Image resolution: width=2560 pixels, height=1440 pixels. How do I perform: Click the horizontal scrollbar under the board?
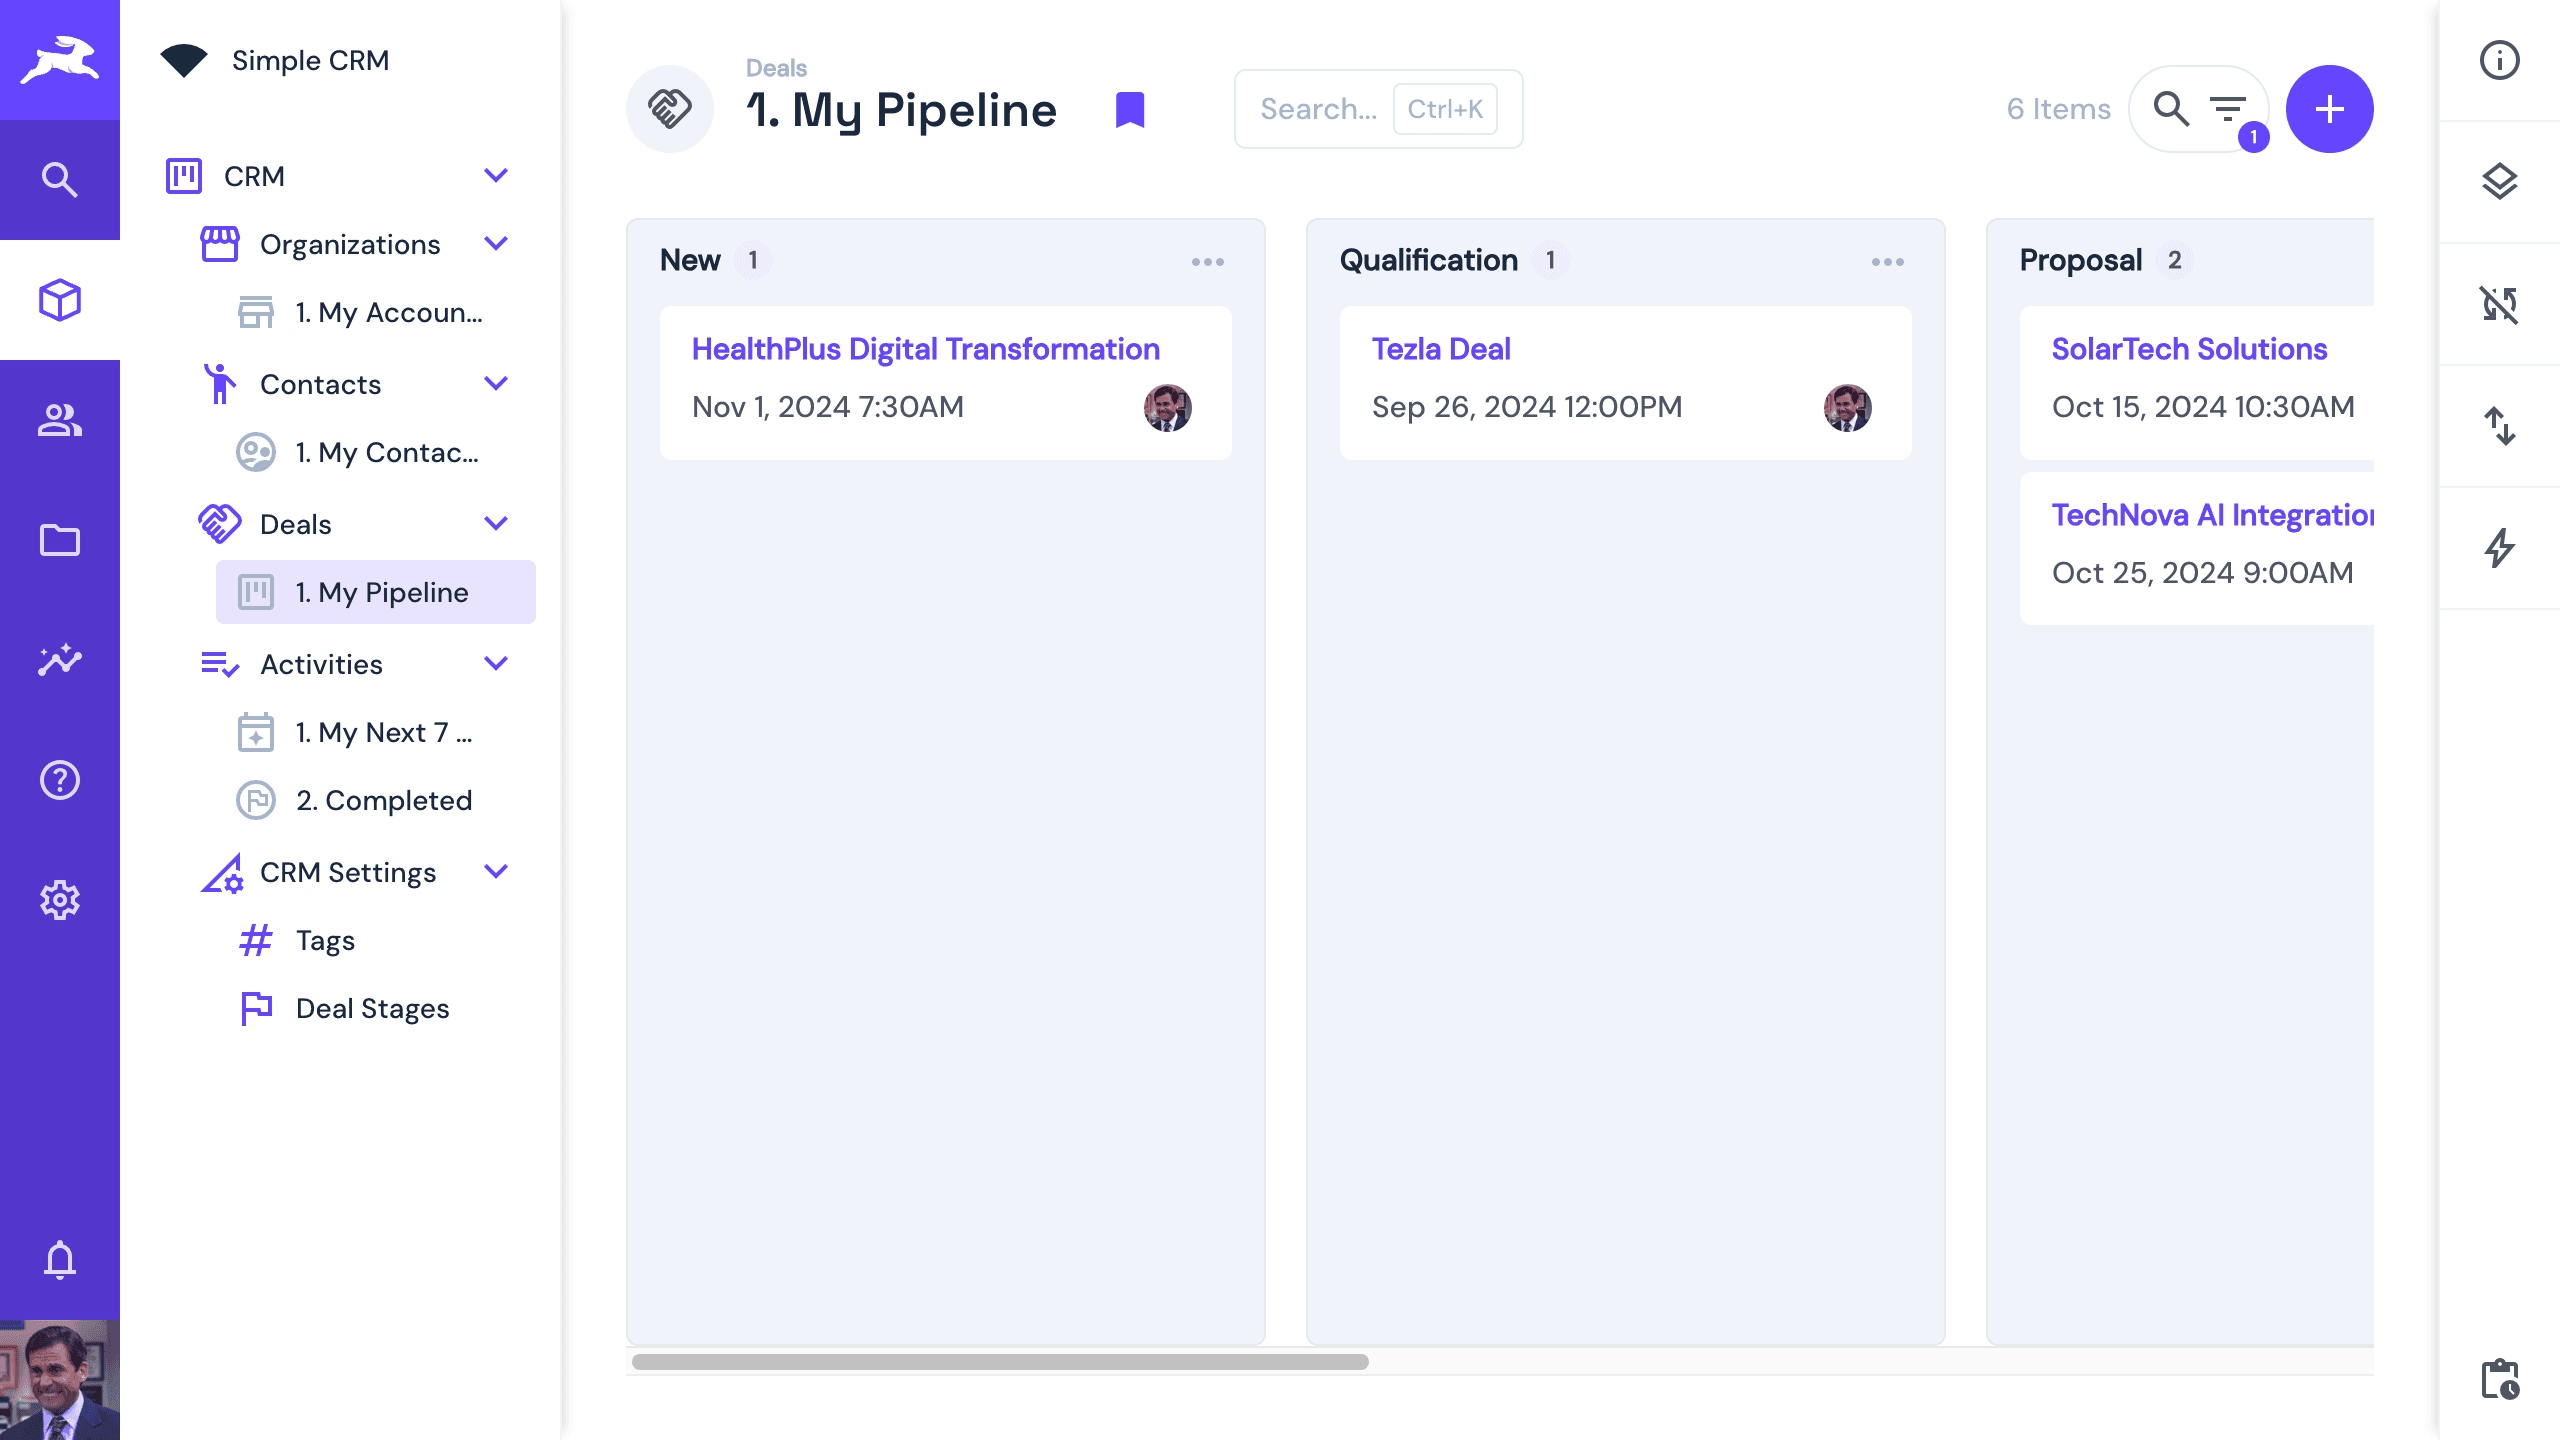click(1000, 1362)
